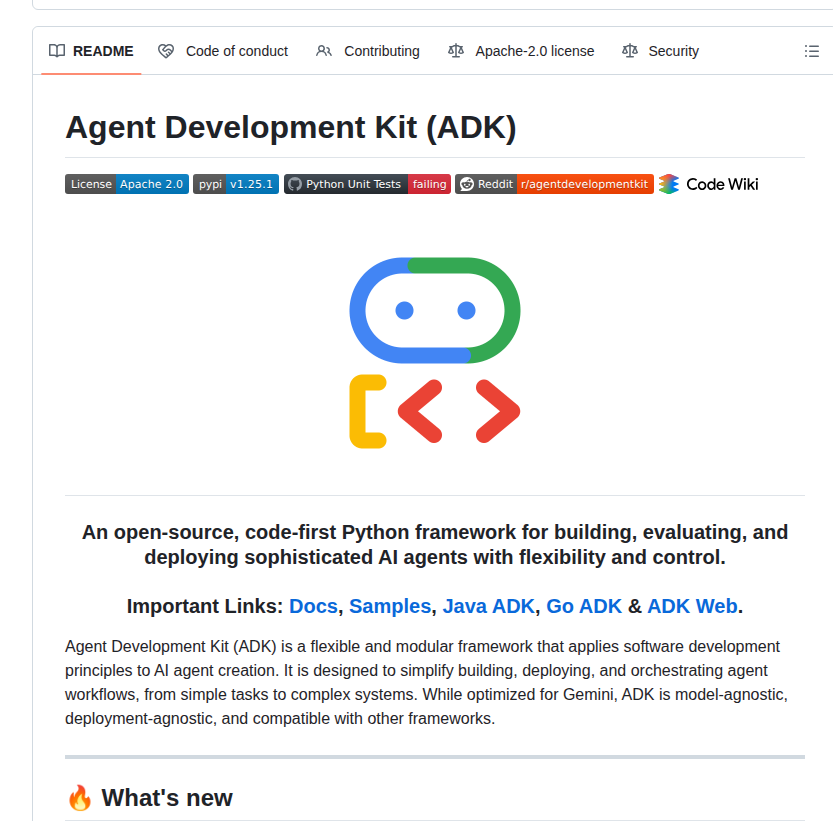
Task: Open the Samples link
Action: (x=389, y=606)
